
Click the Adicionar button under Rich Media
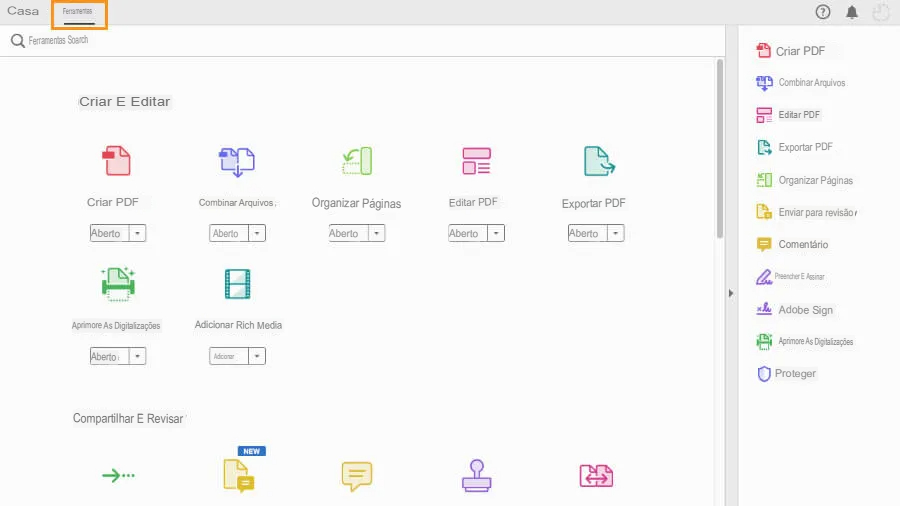point(229,356)
